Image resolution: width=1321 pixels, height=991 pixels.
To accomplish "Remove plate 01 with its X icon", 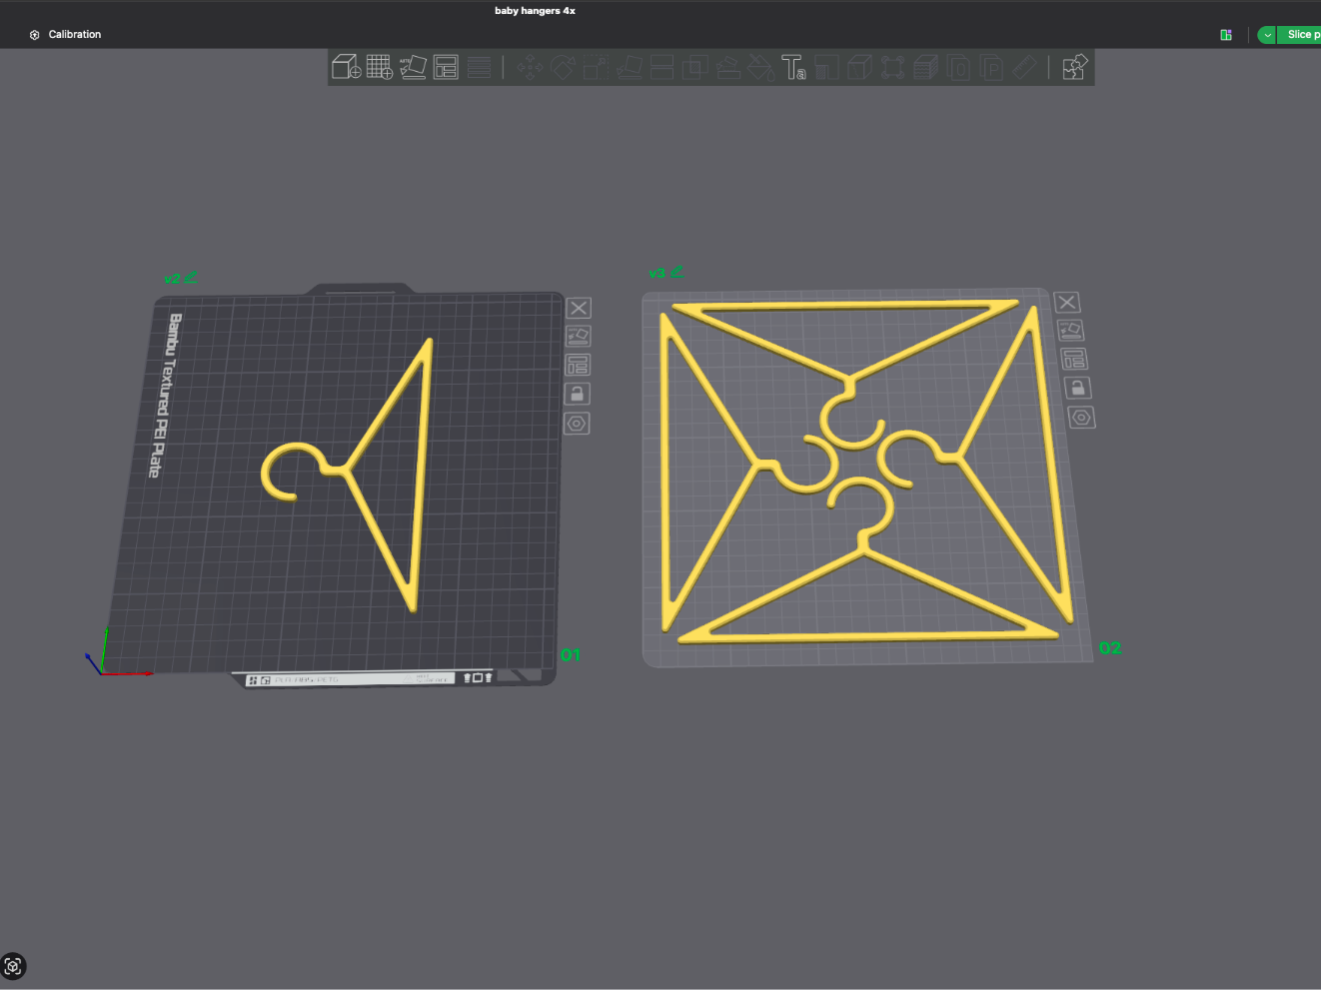I will (x=578, y=308).
